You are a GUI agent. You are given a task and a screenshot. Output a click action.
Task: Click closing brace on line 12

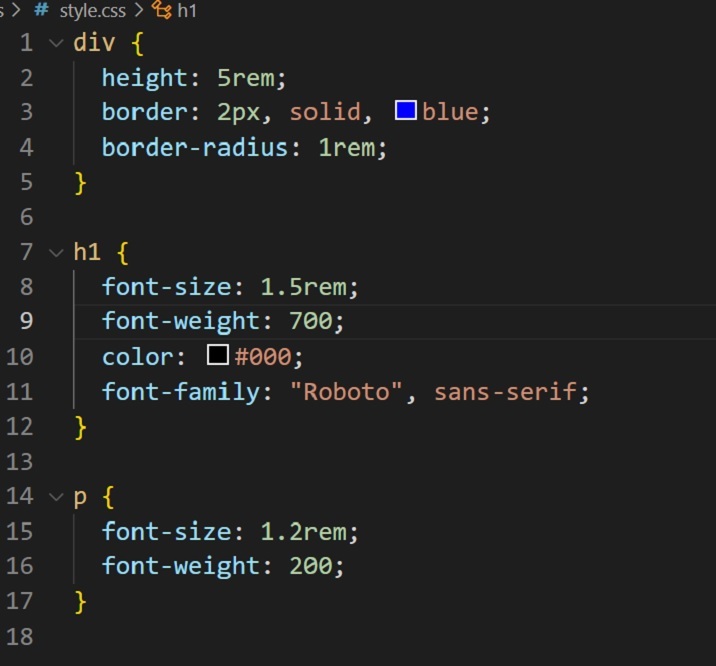click(80, 427)
